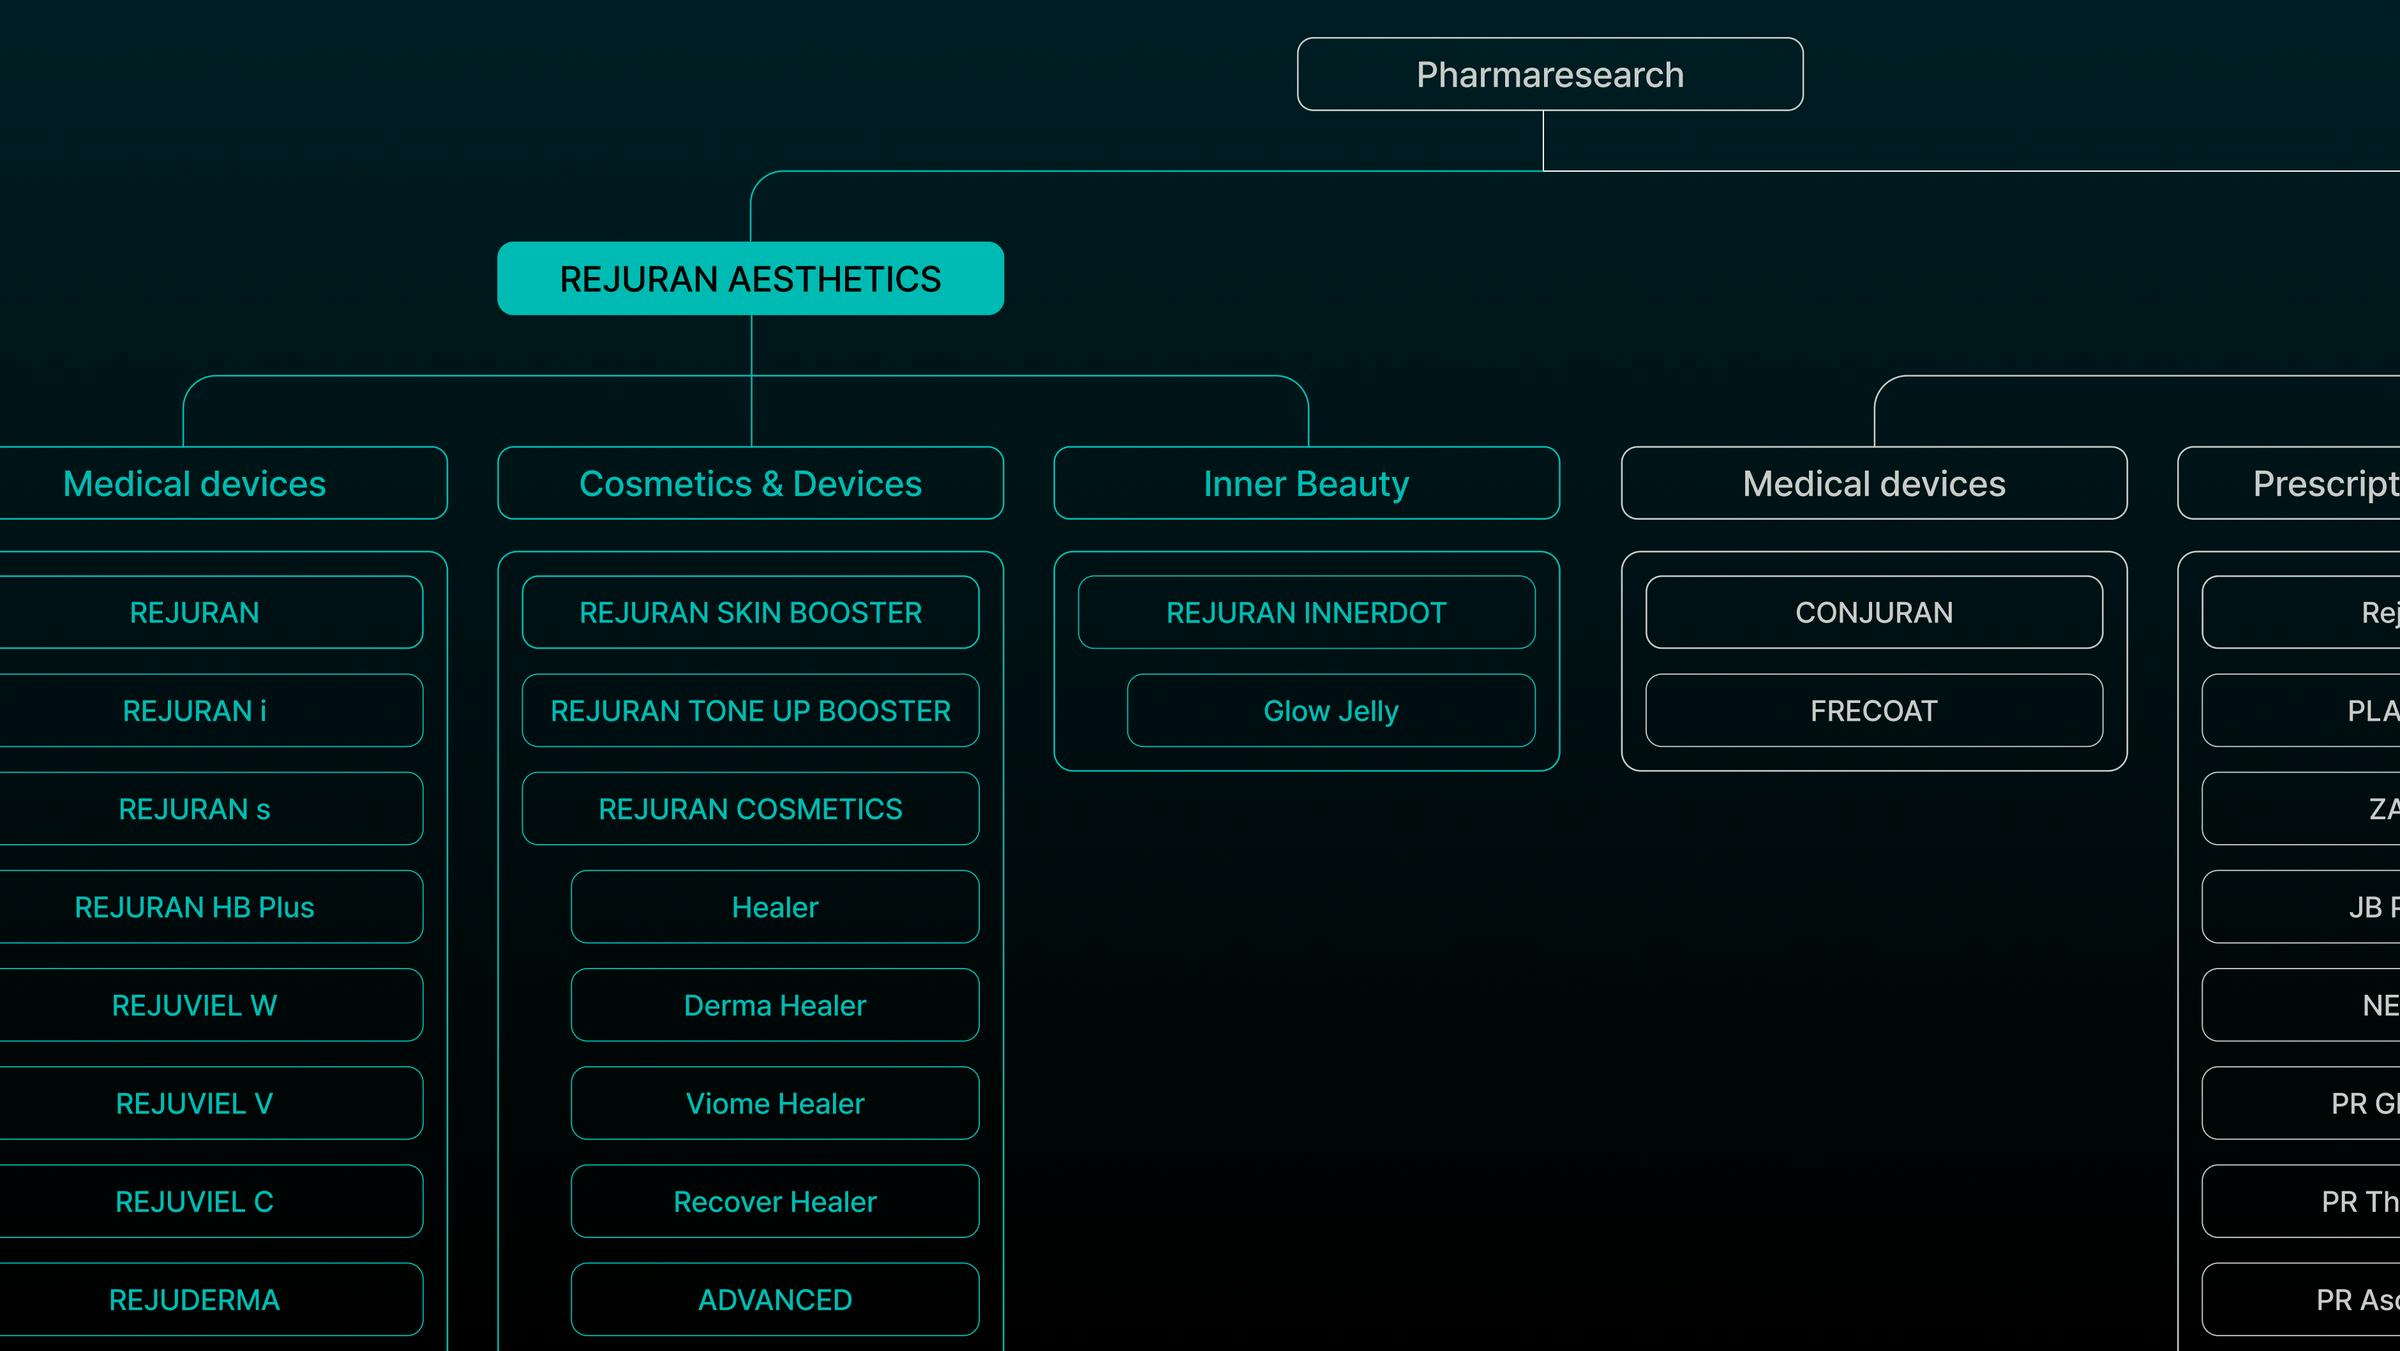
Task: Select the REJURAN SKIN BOOSTER item
Action: coord(750,612)
